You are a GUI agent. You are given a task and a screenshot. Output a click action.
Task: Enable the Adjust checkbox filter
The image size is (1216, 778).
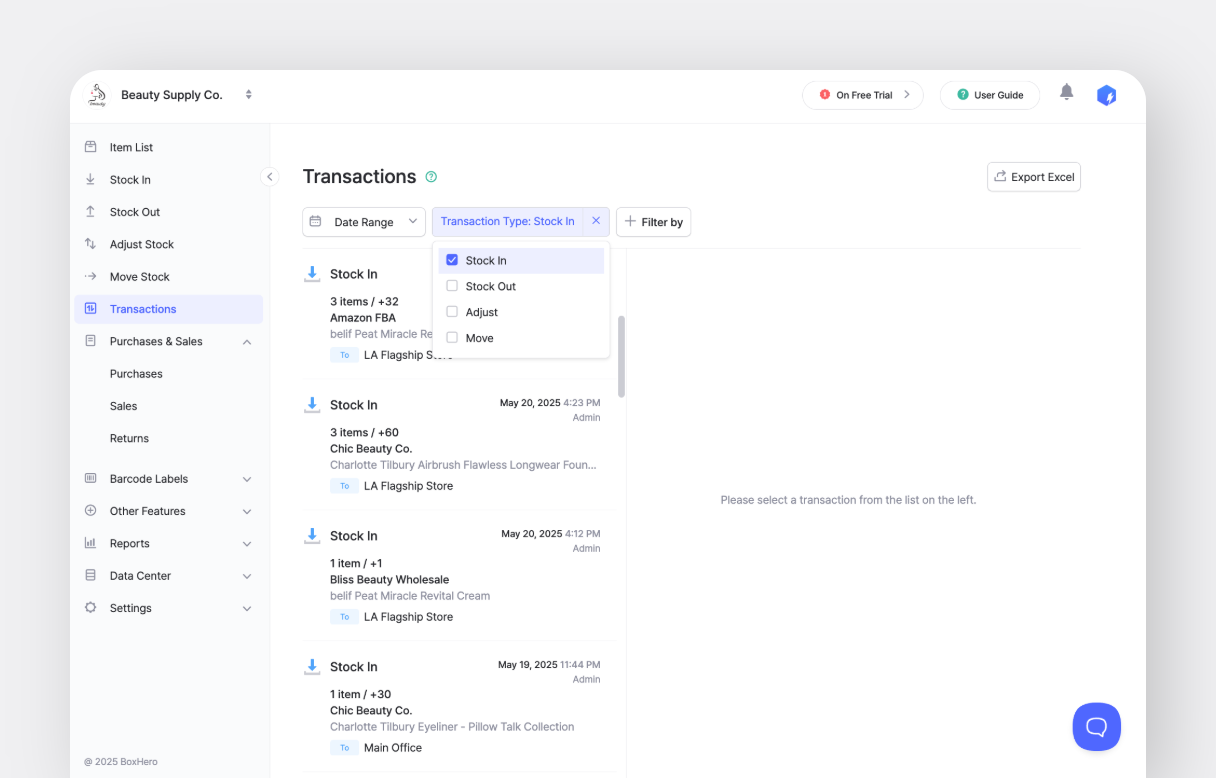452,312
